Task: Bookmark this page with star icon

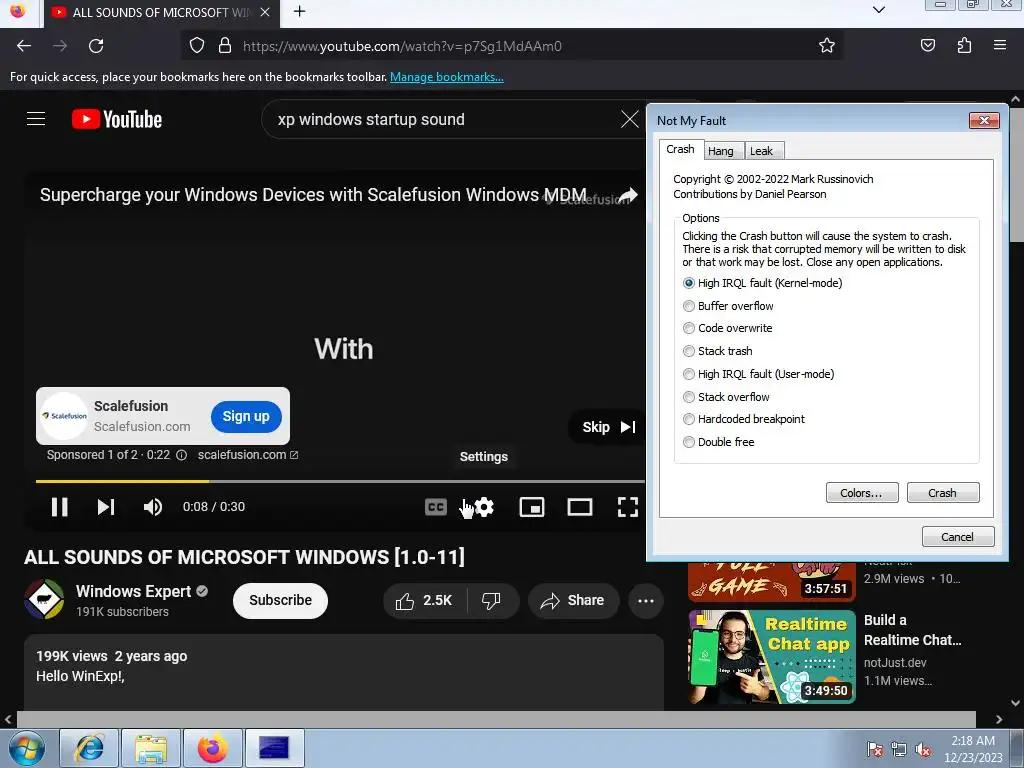Action: 827,46
